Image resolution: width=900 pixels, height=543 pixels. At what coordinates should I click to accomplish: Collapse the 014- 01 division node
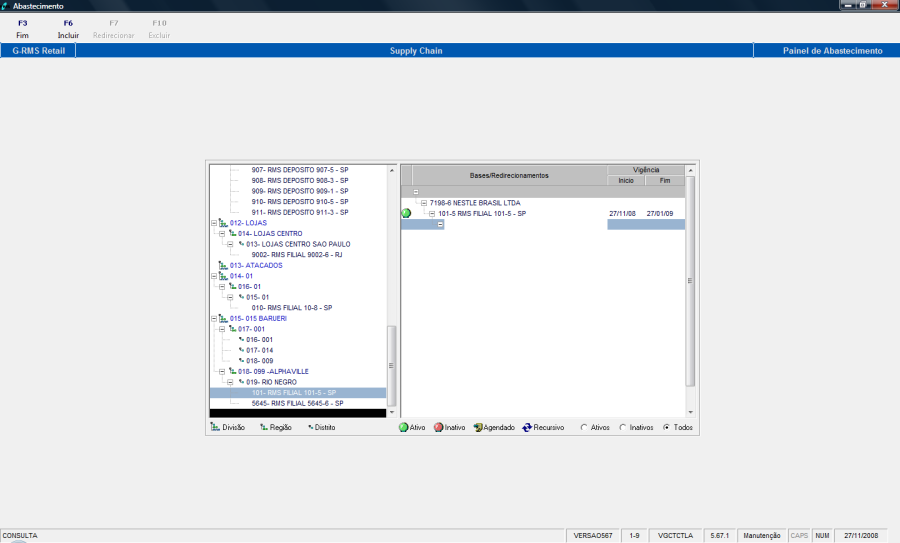tap(214, 276)
